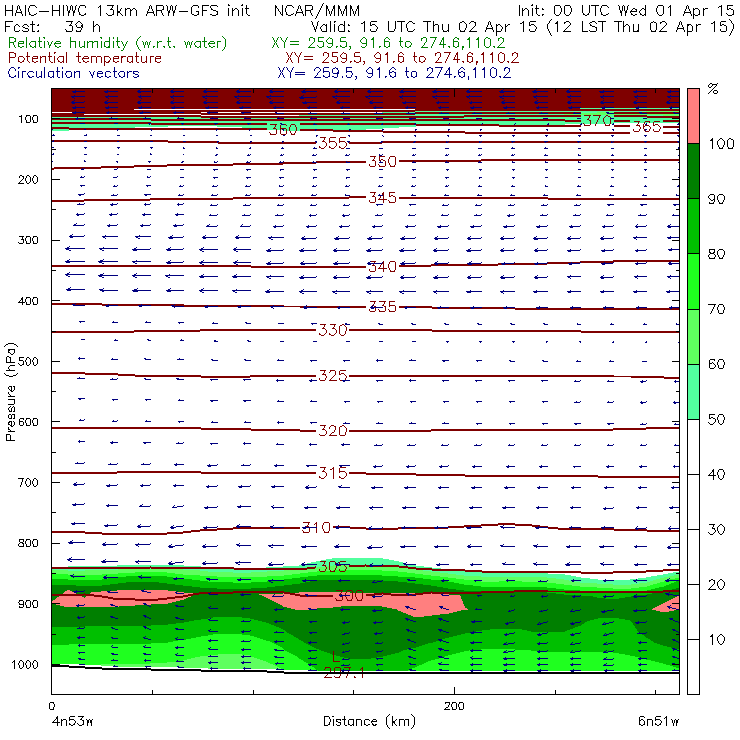Click the 70-80% bright green colorbar swatch
Image resolution: width=740 pixels, height=740 pixels.
pyautogui.click(x=693, y=281)
